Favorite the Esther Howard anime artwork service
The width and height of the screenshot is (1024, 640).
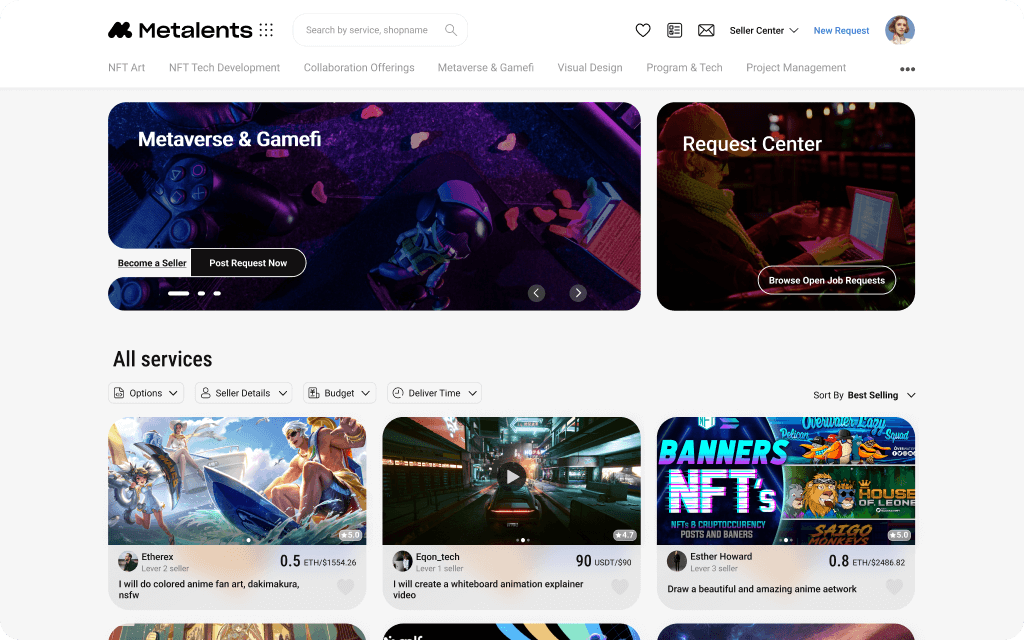click(x=894, y=587)
